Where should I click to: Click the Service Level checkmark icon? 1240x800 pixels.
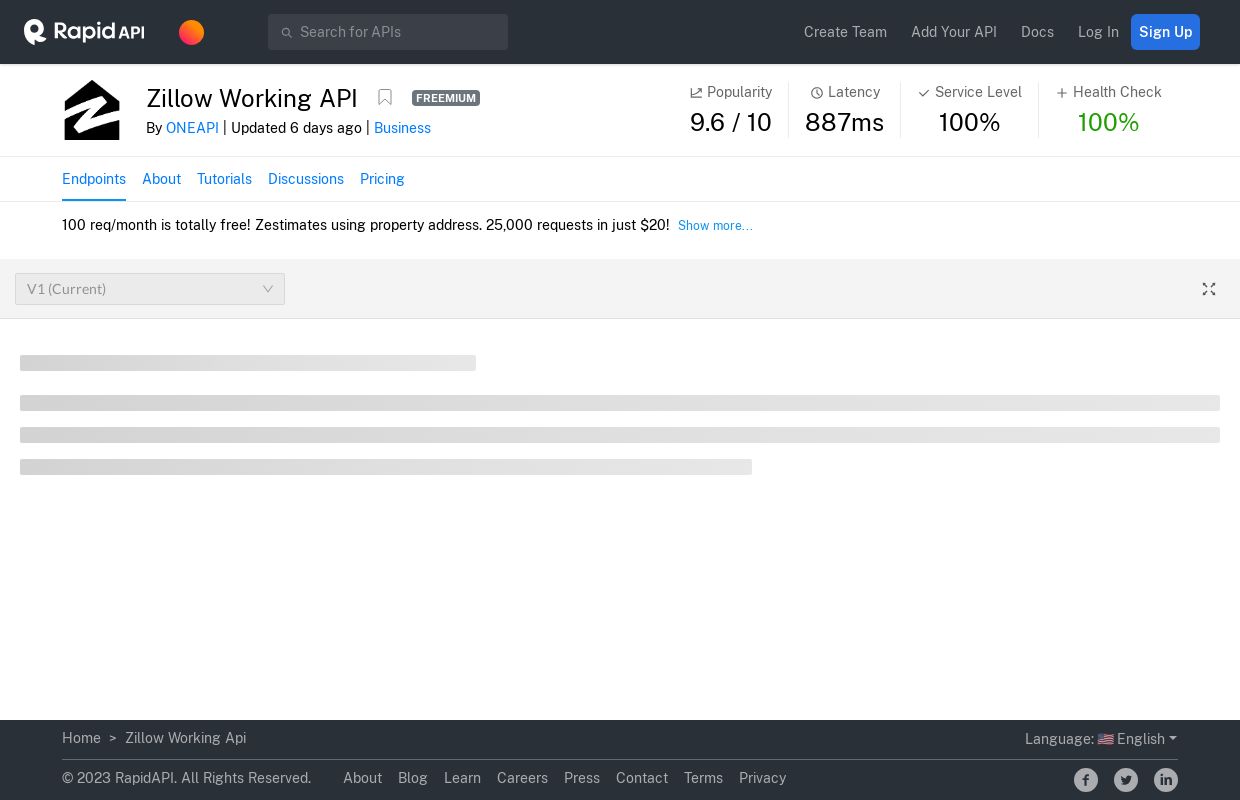(x=924, y=93)
